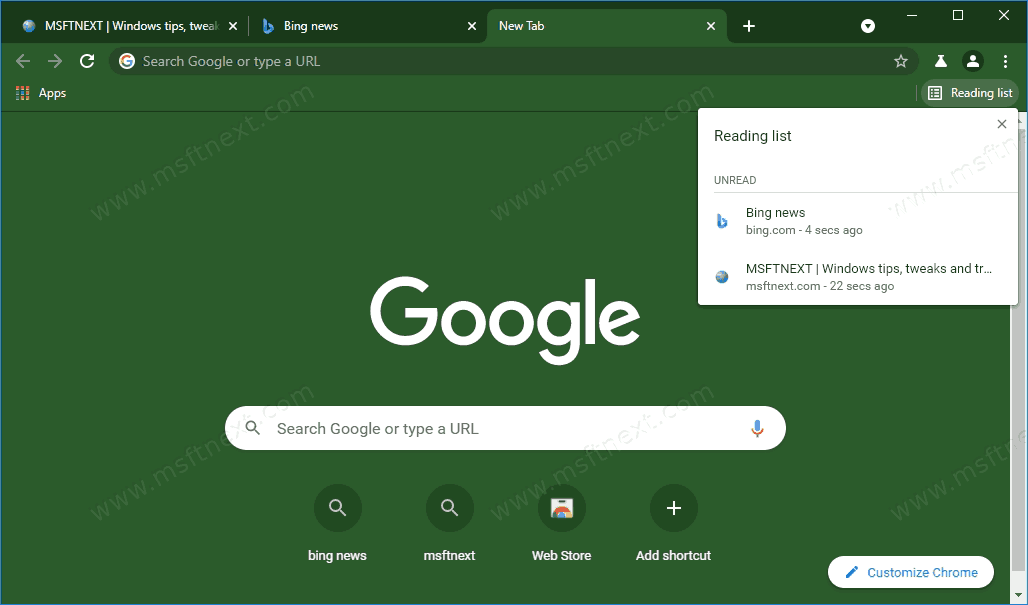This screenshot has height=605, width=1028.
Task: Open a new tab with the plus button
Action: tap(749, 26)
